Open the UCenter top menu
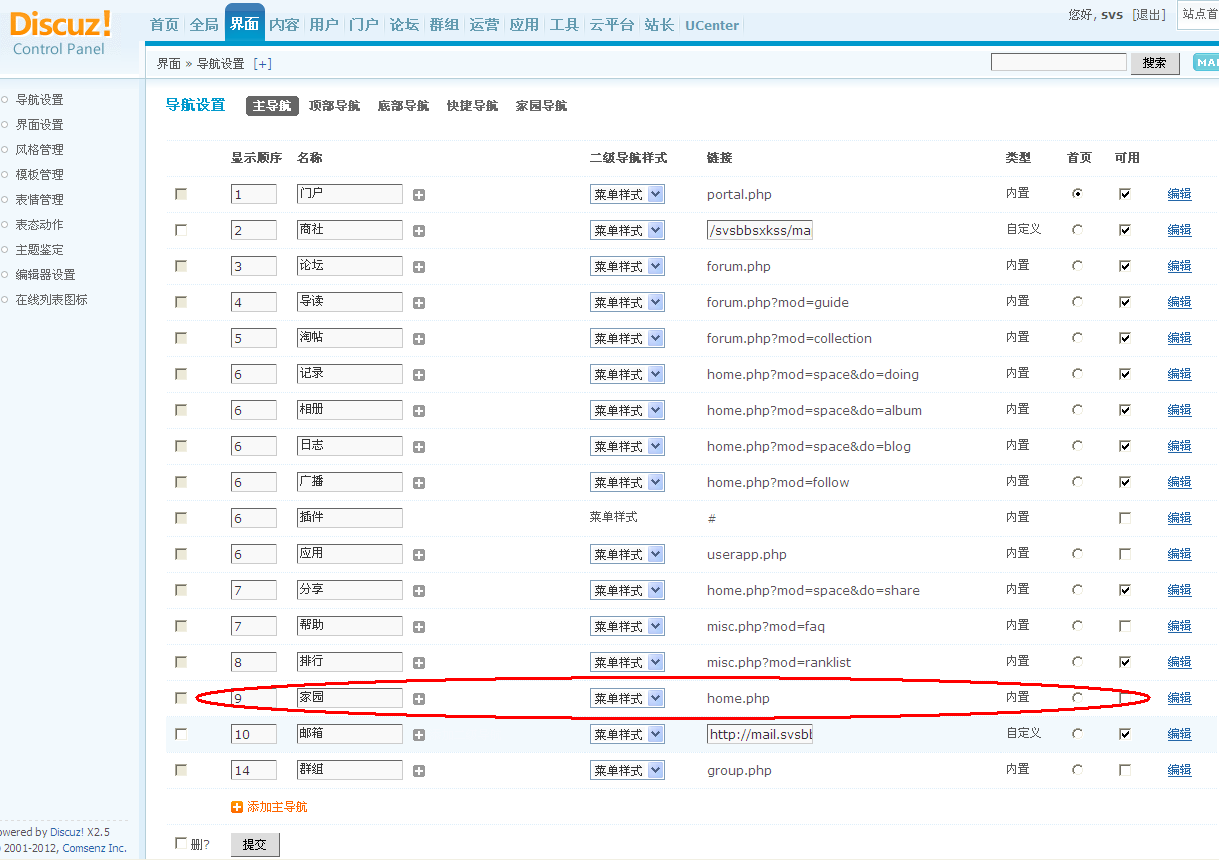 712,25
